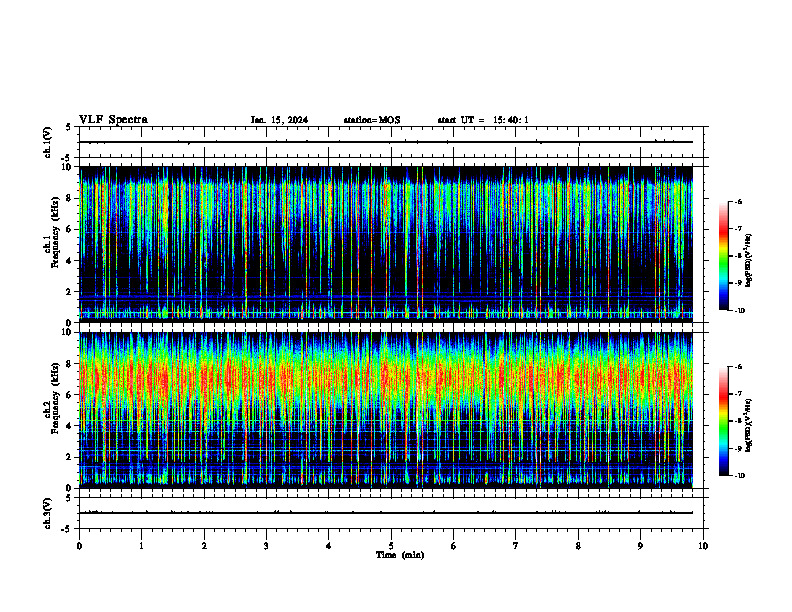Click the "-8" tick on ch.2 colorbar
Image resolution: width=792 pixels, height=612 pixels.
click(737, 421)
